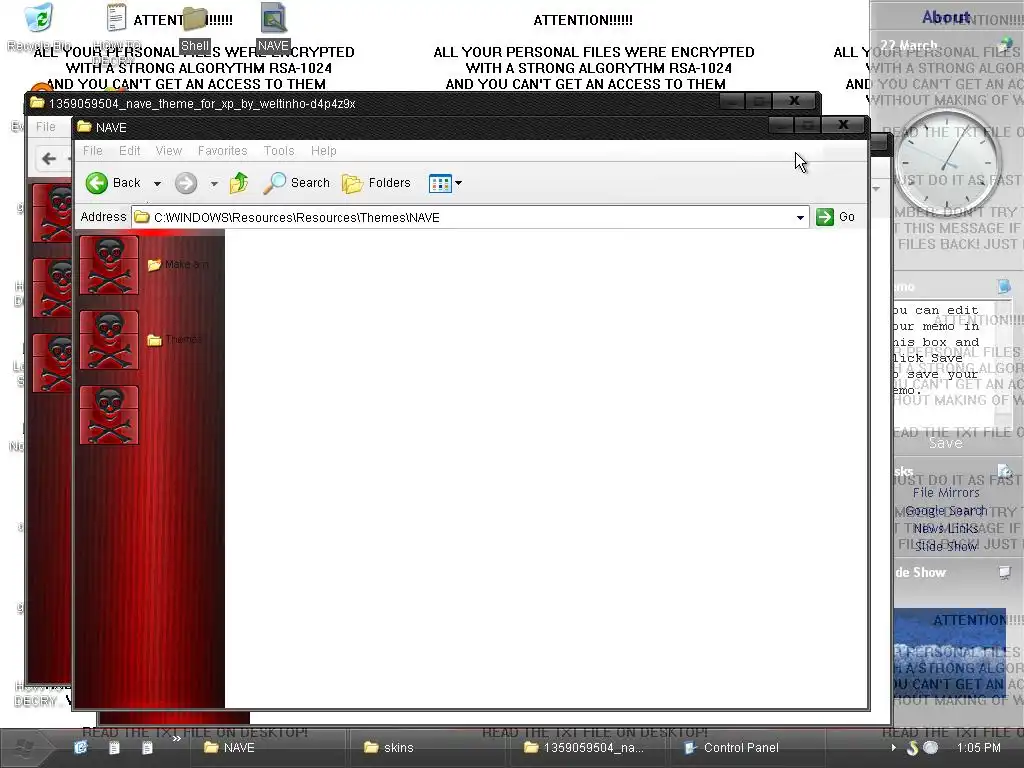Click the top skull thumbnail in NAVE pane
Screen dimensions: 1024x768
pyautogui.click(x=109, y=265)
